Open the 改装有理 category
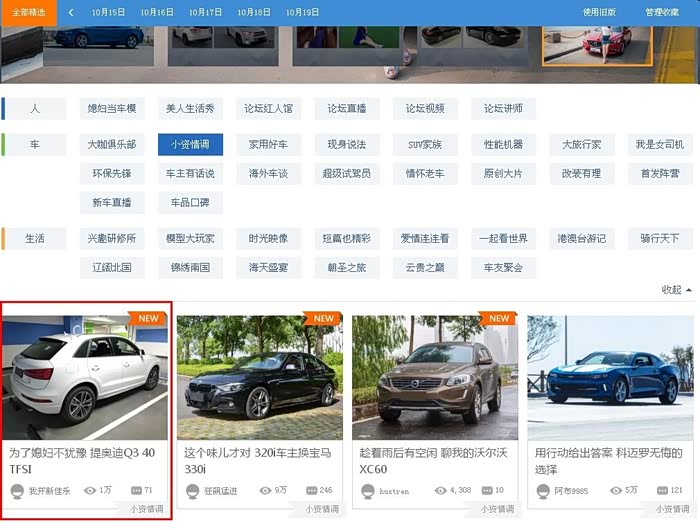Screen dimensions: 700x530 [582, 174]
